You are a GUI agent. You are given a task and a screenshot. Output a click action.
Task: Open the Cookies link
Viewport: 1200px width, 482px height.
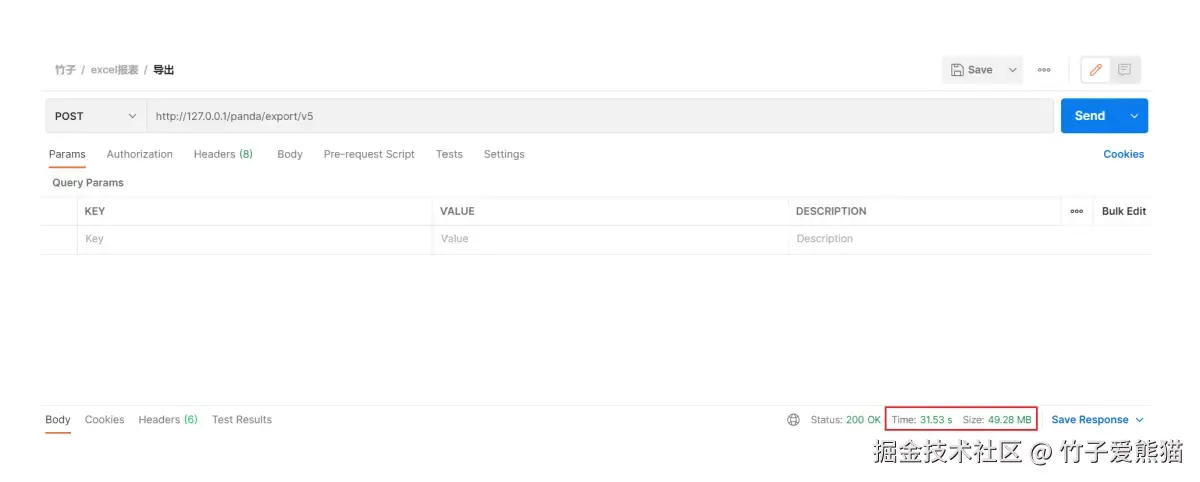tap(1123, 154)
